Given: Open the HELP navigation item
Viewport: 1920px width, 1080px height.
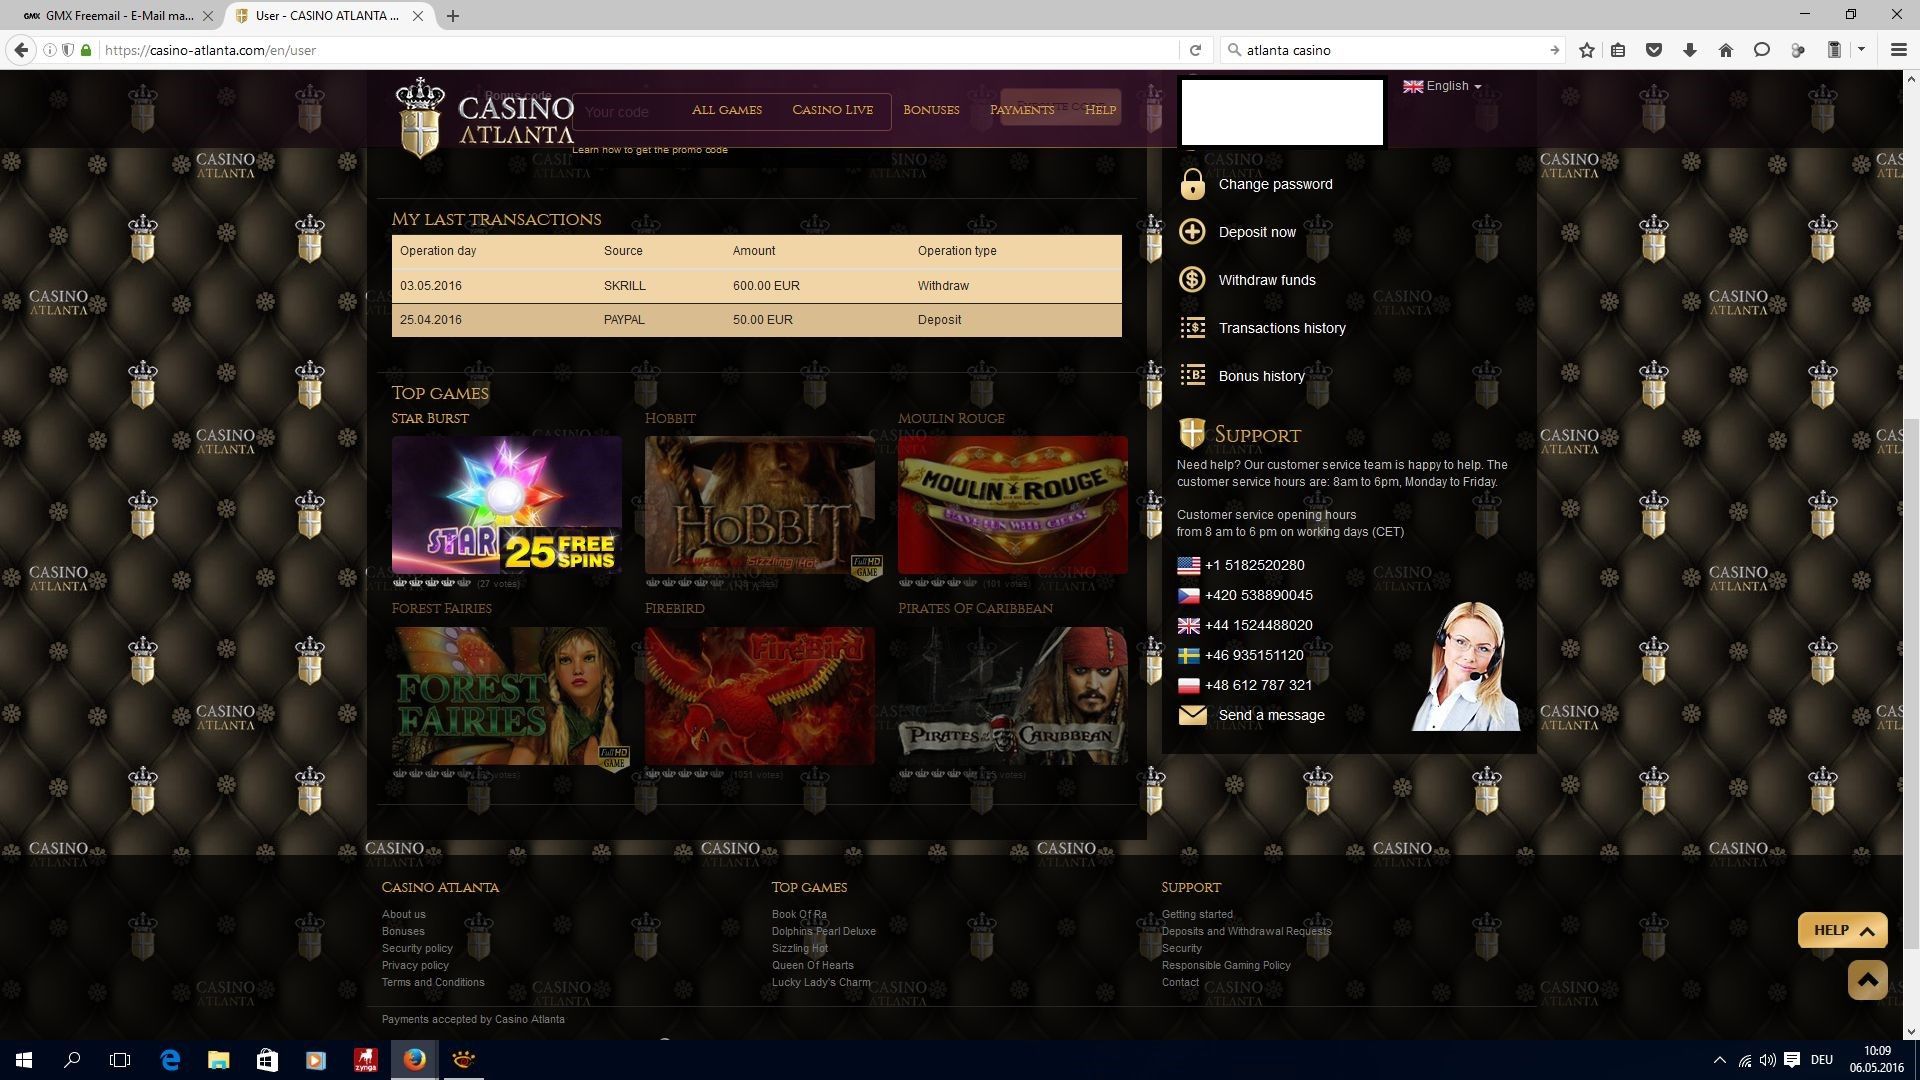Looking at the screenshot, I should [x=1100, y=110].
